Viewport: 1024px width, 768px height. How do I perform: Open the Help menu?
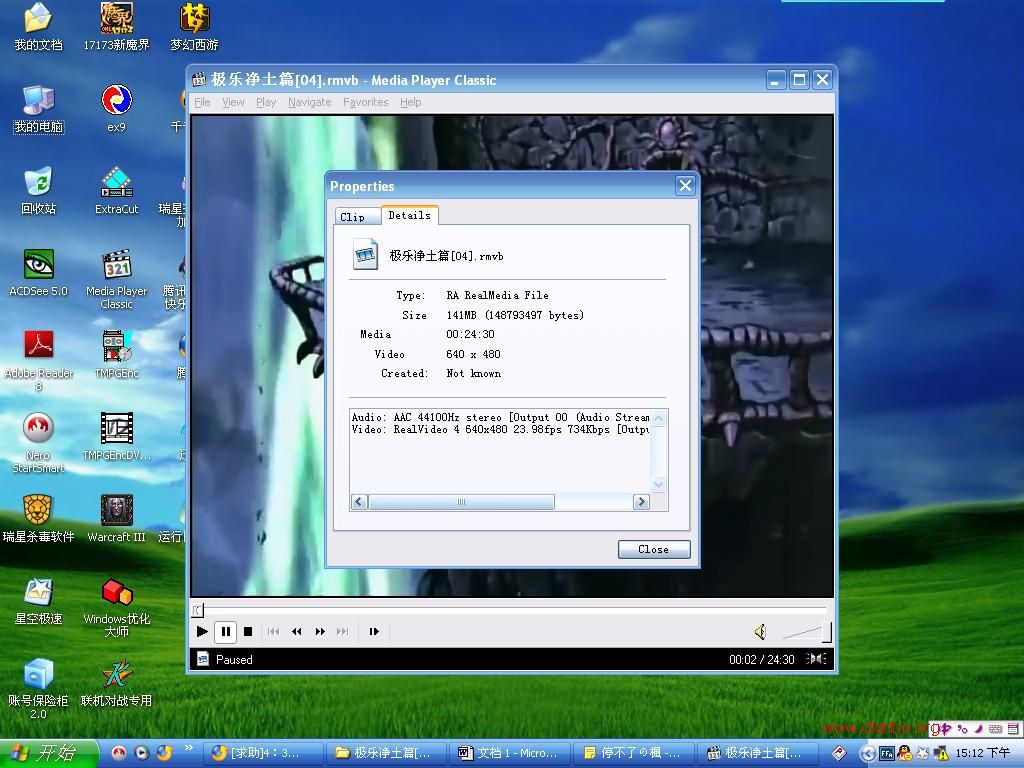[x=411, y=103]
